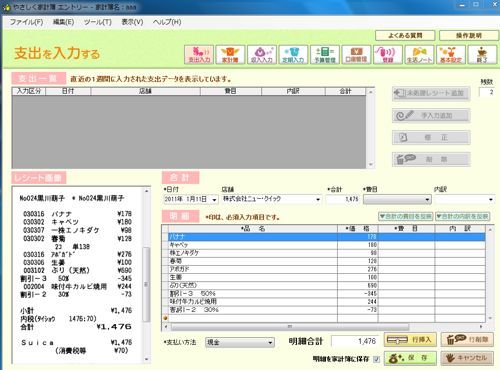Open the 口座管理 toolbar icon
Image resolution: width=500 pixels, height=370 pixels.
point(356,54)
